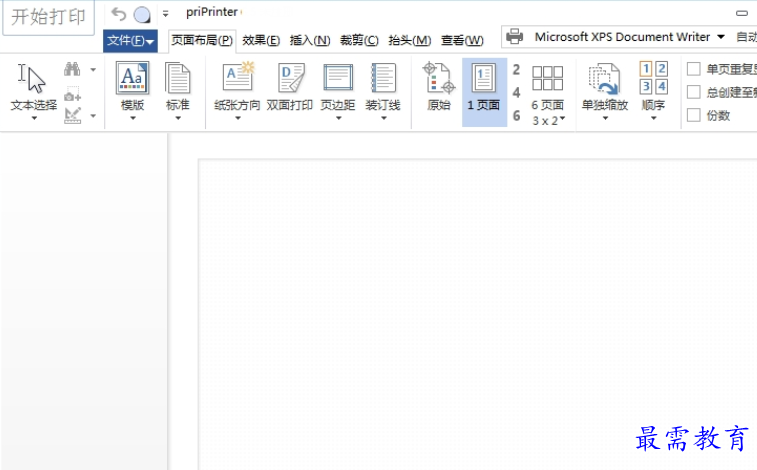This screenshot has height=470, width=757.
Task: Expand the 纸张方向 dropdown arrow
Action: pyautogui.click(x=238, y=118)
